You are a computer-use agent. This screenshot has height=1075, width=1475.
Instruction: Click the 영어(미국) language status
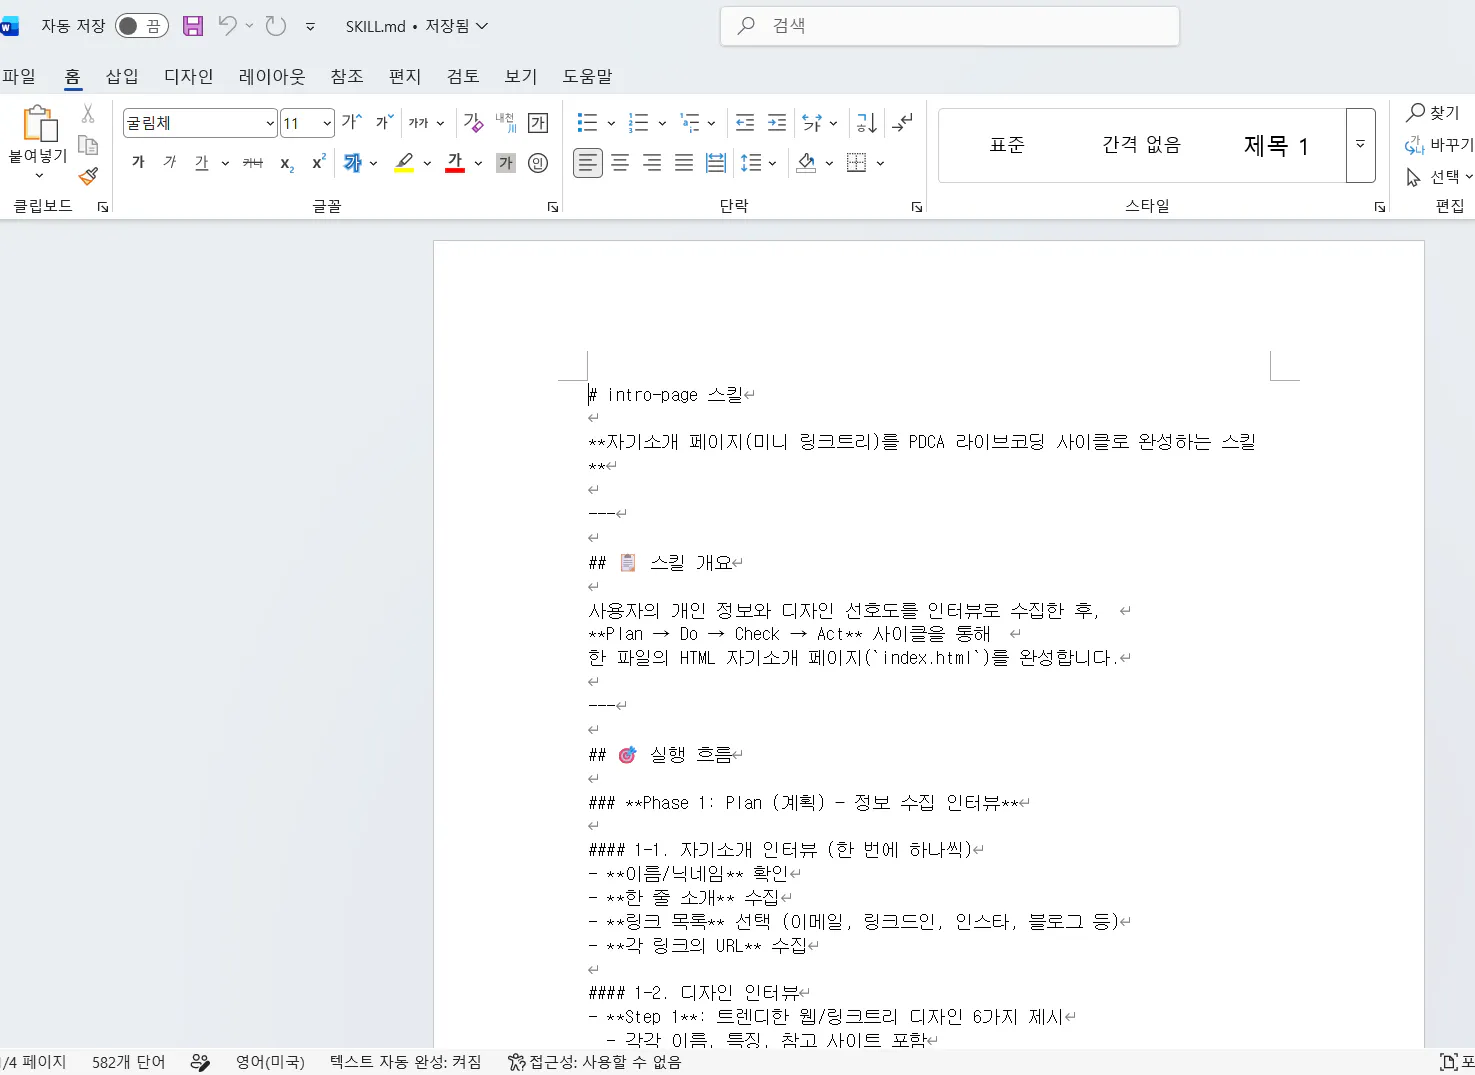point(270,1062)
